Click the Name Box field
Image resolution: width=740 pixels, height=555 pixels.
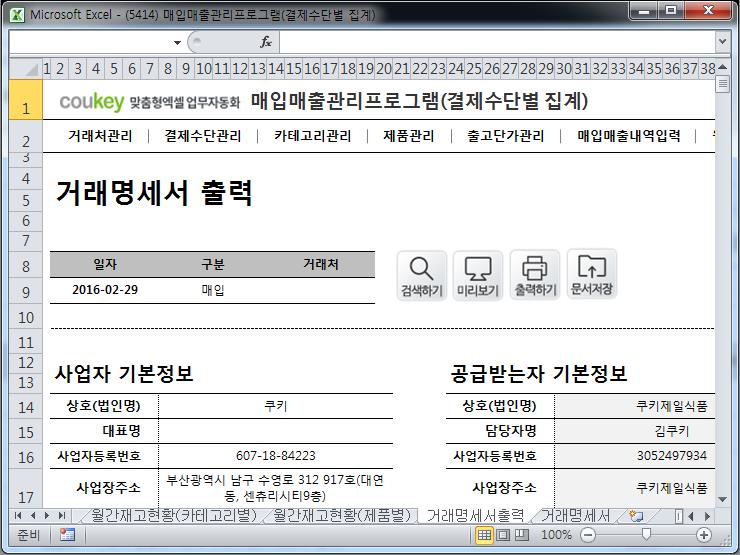(x=90, y=42)
